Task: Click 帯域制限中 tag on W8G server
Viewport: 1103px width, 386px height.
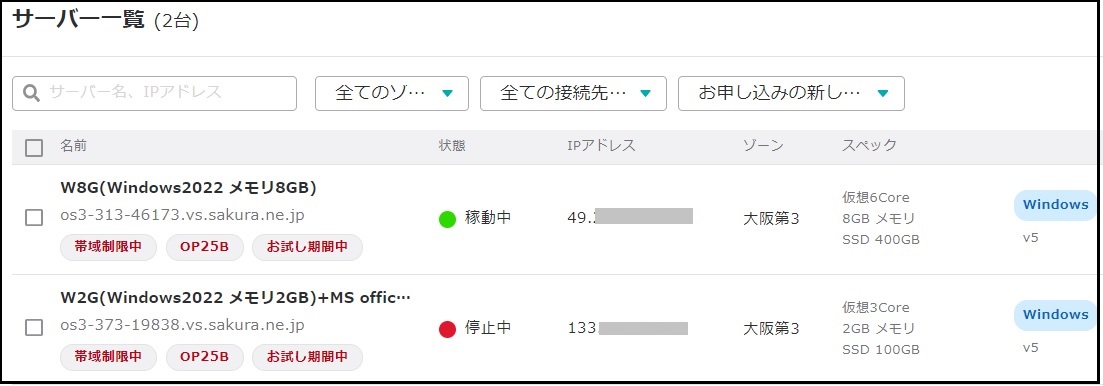Action: click(108, 247)
